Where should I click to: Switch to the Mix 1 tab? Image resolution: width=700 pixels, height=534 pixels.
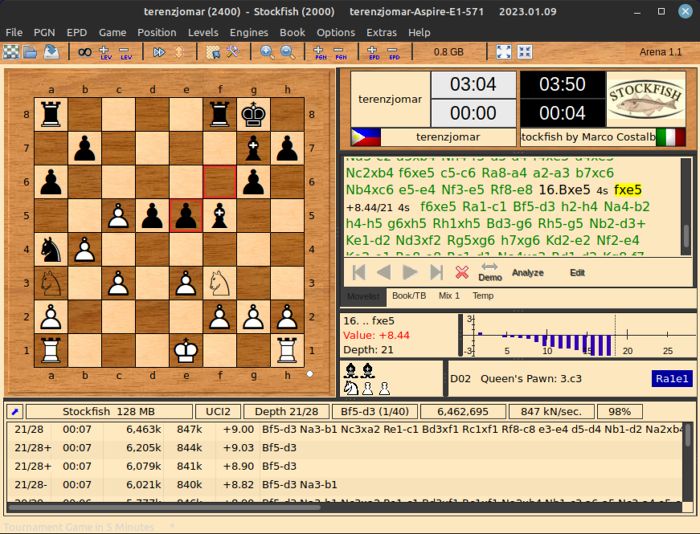pos(449,296)
